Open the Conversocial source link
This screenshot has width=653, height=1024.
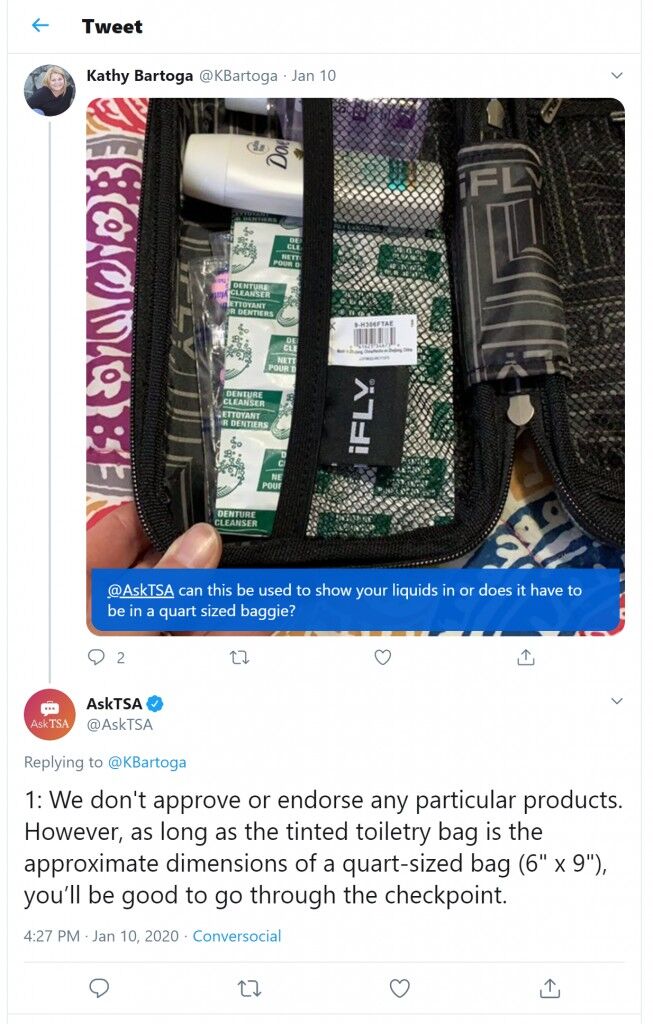coord(237,936)
